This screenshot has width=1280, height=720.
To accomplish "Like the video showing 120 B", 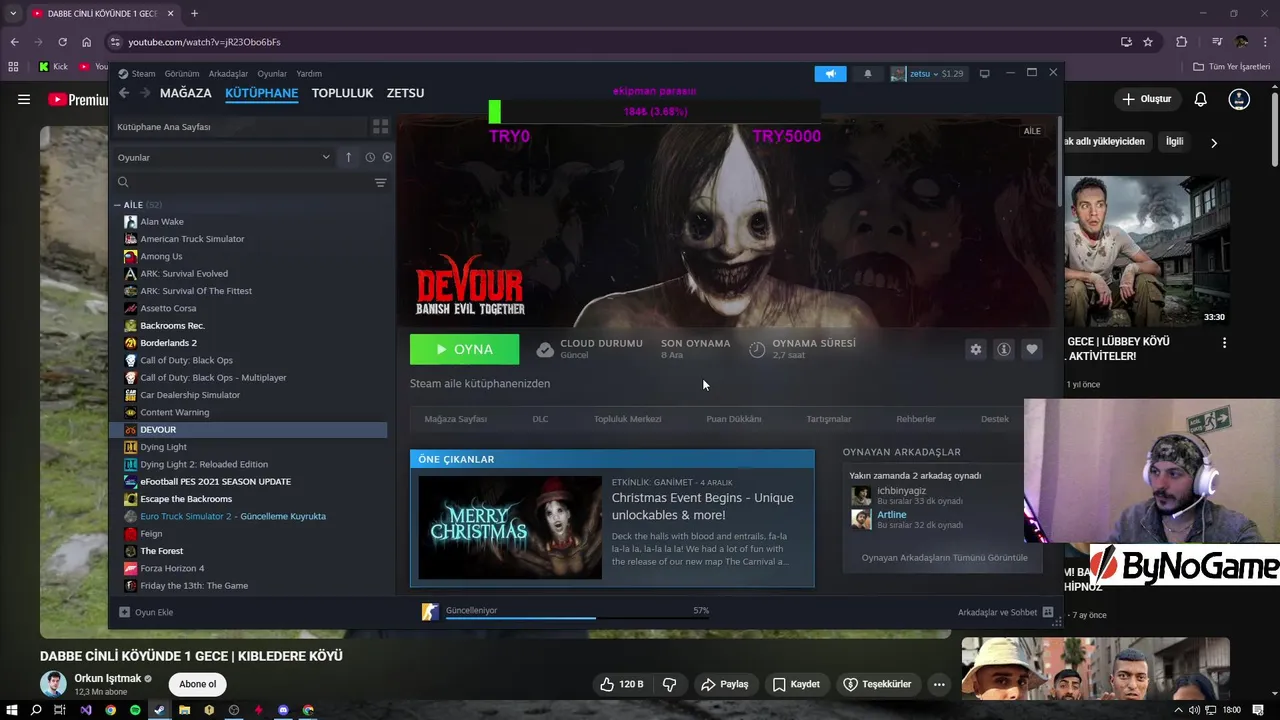I will (x=622, y=684).
